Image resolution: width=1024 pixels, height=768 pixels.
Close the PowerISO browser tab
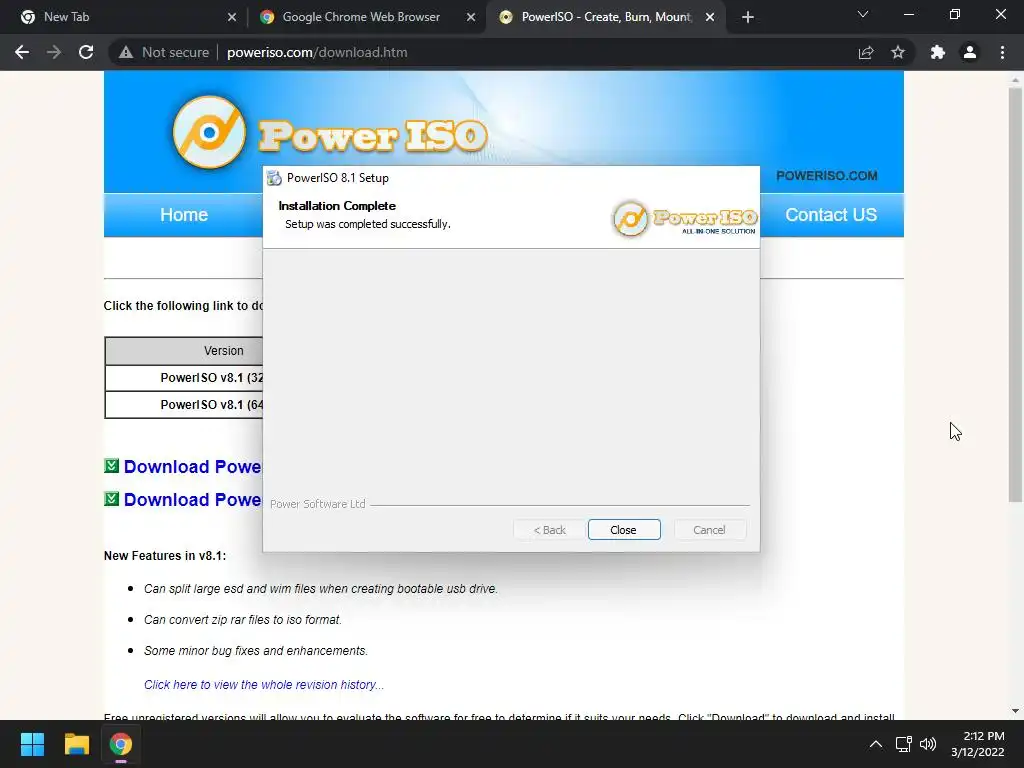click(710, 17)
